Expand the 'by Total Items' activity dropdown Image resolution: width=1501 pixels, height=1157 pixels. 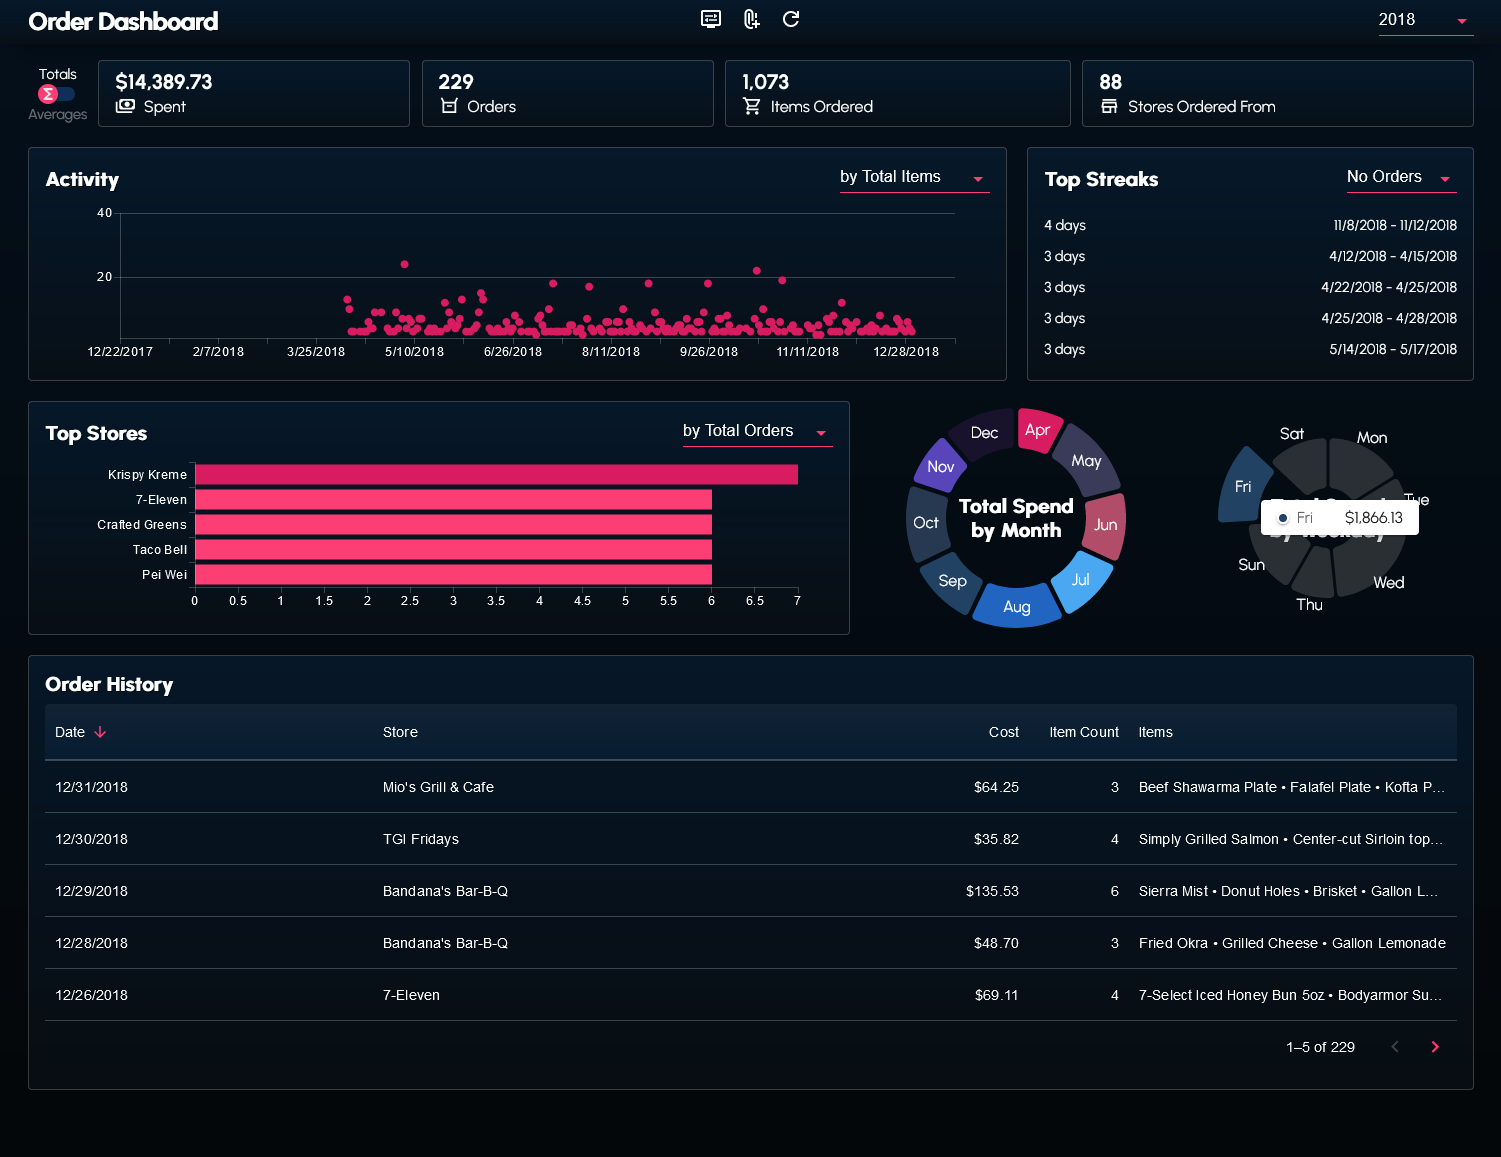tap(913, 177)
